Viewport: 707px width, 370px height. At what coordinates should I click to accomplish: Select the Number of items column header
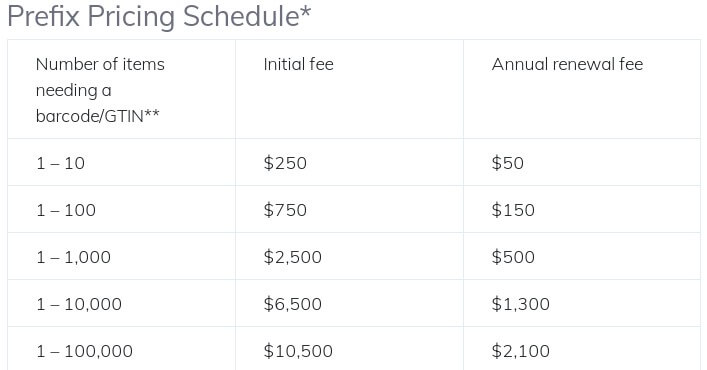pos(121,89)
